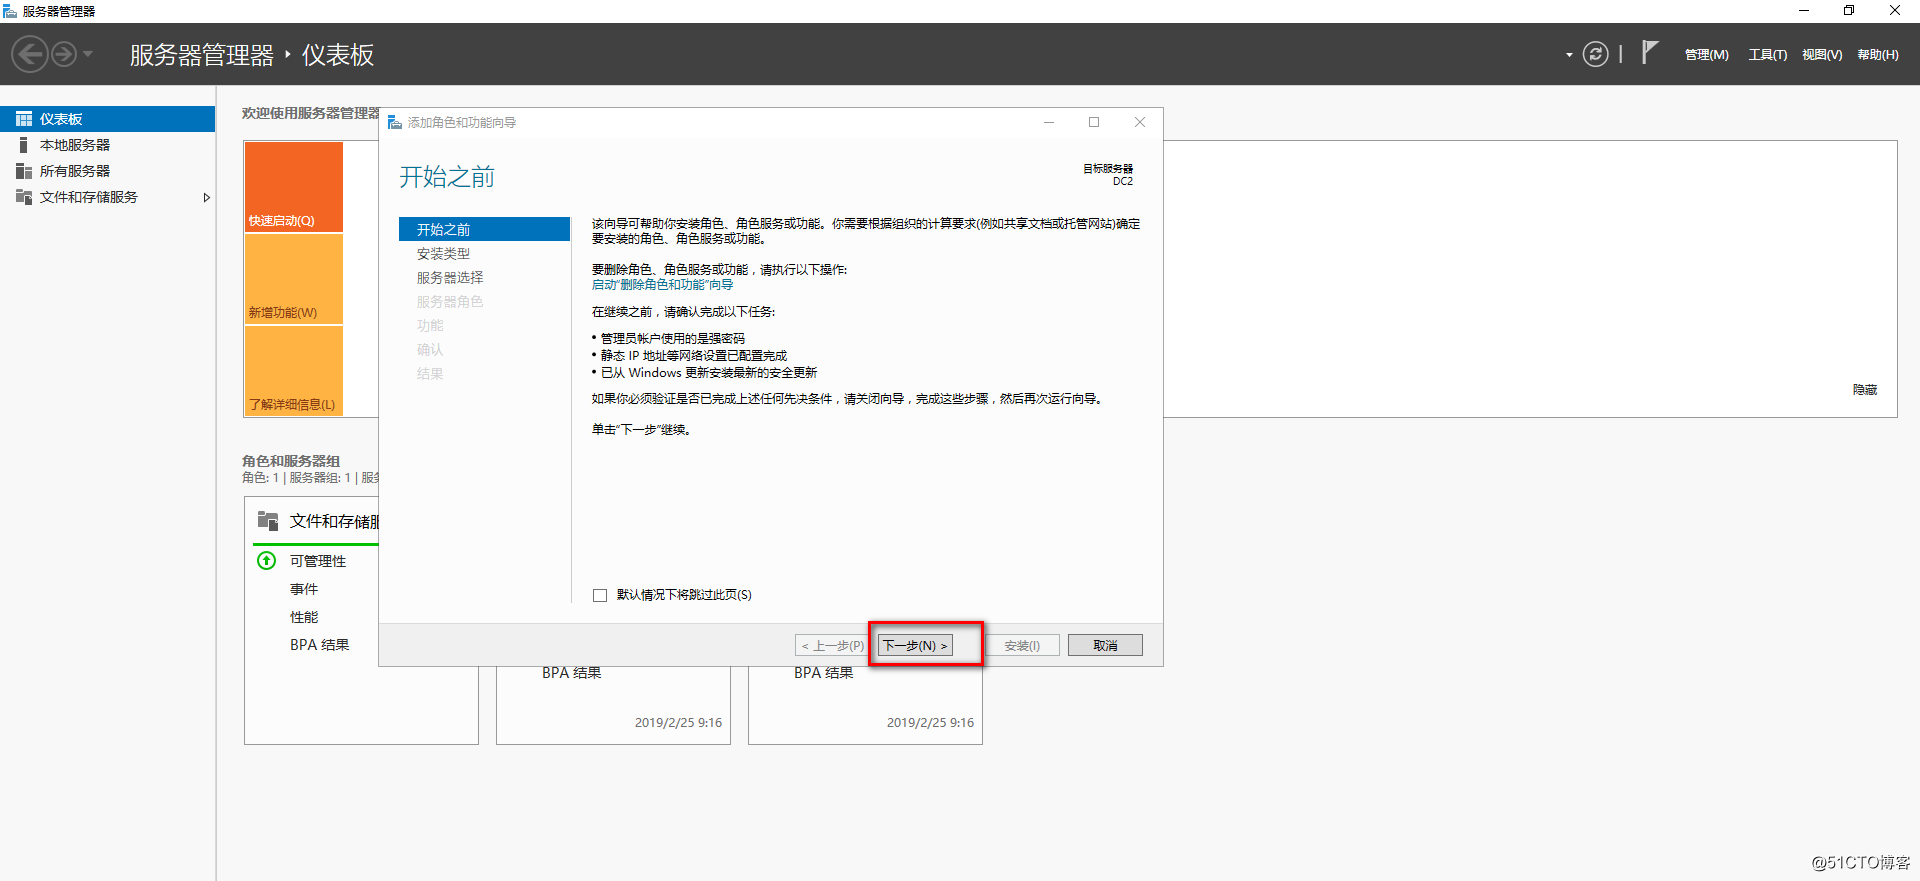The height and width of the screenshot is (881, 1920).
Task: Minimize the Server Manager main window
Action: point(1804,11)
